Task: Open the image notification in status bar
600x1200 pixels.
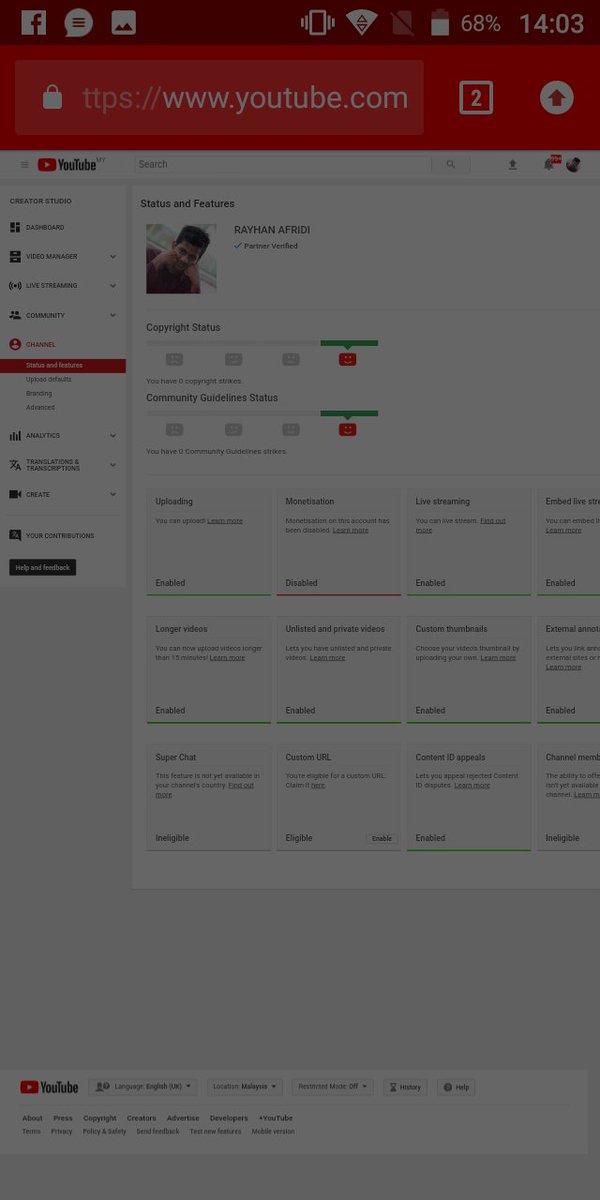Action: point(123,23)
